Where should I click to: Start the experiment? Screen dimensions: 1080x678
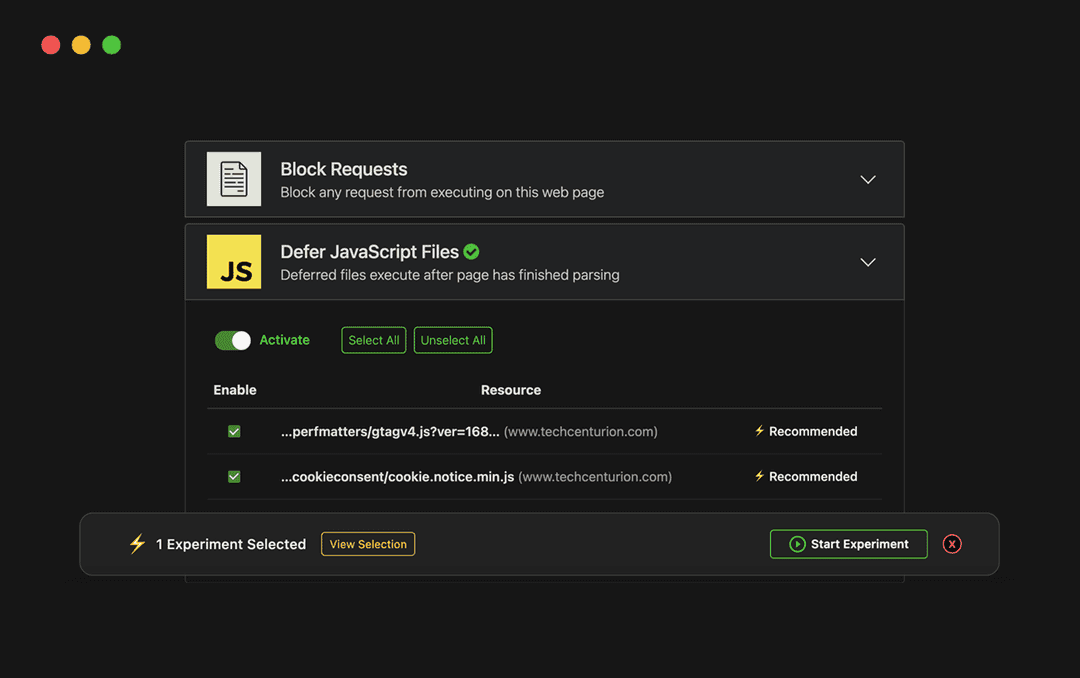coord(848,544)
